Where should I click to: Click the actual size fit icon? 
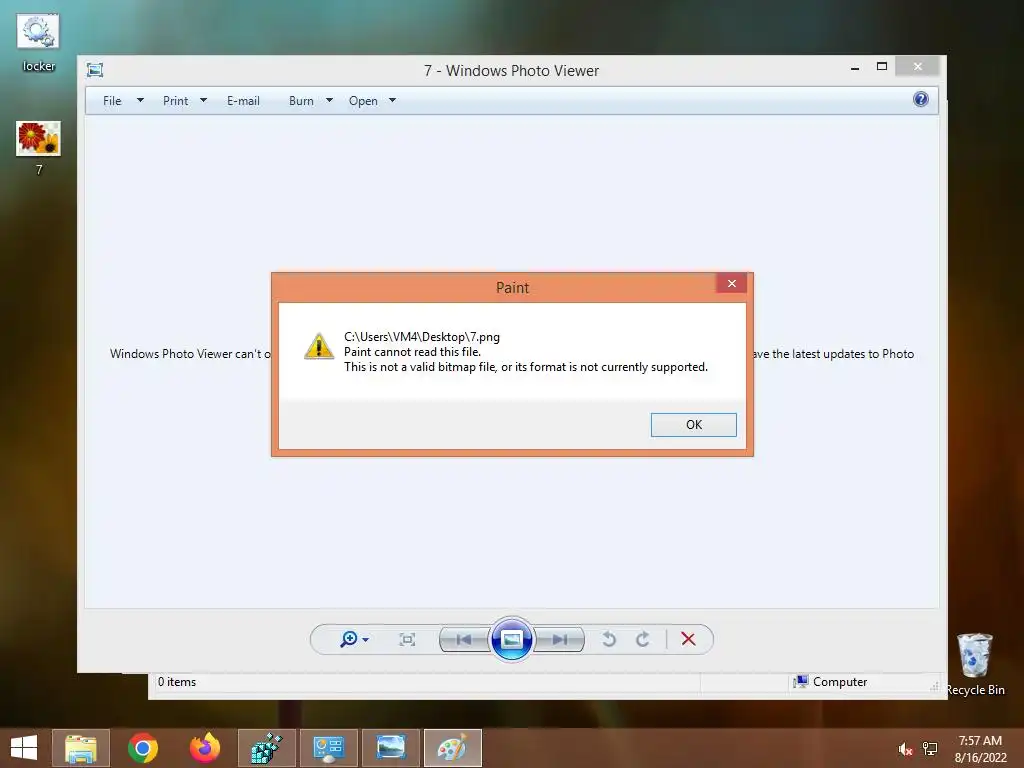(x=407, y=639)
